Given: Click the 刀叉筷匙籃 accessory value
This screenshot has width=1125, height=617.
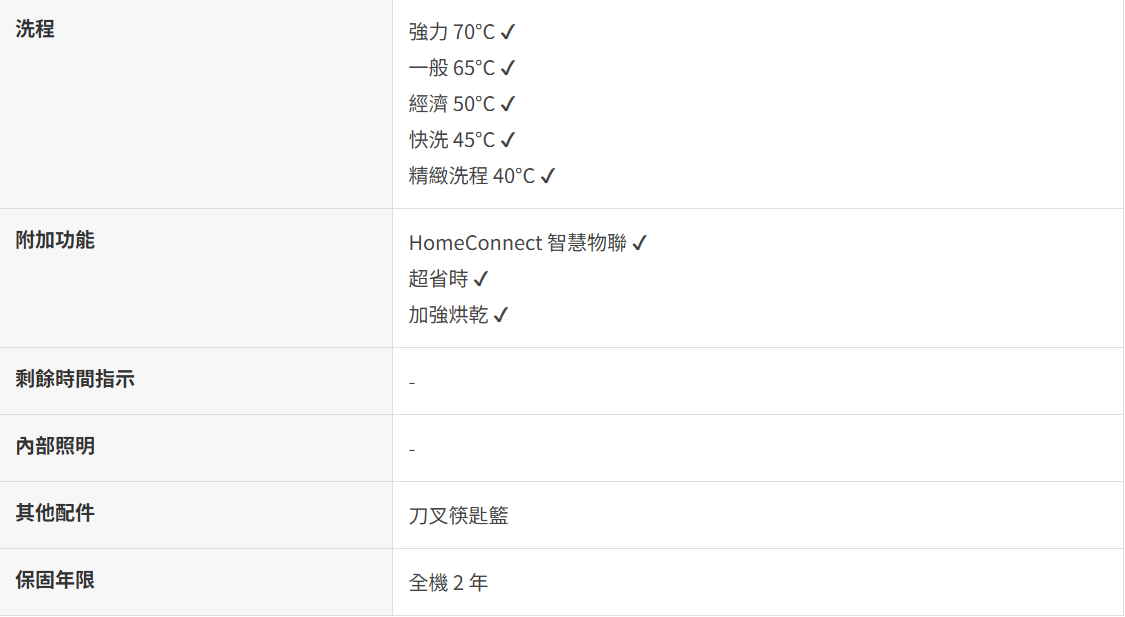Looking at the screenshot, I should coord(459,516).
